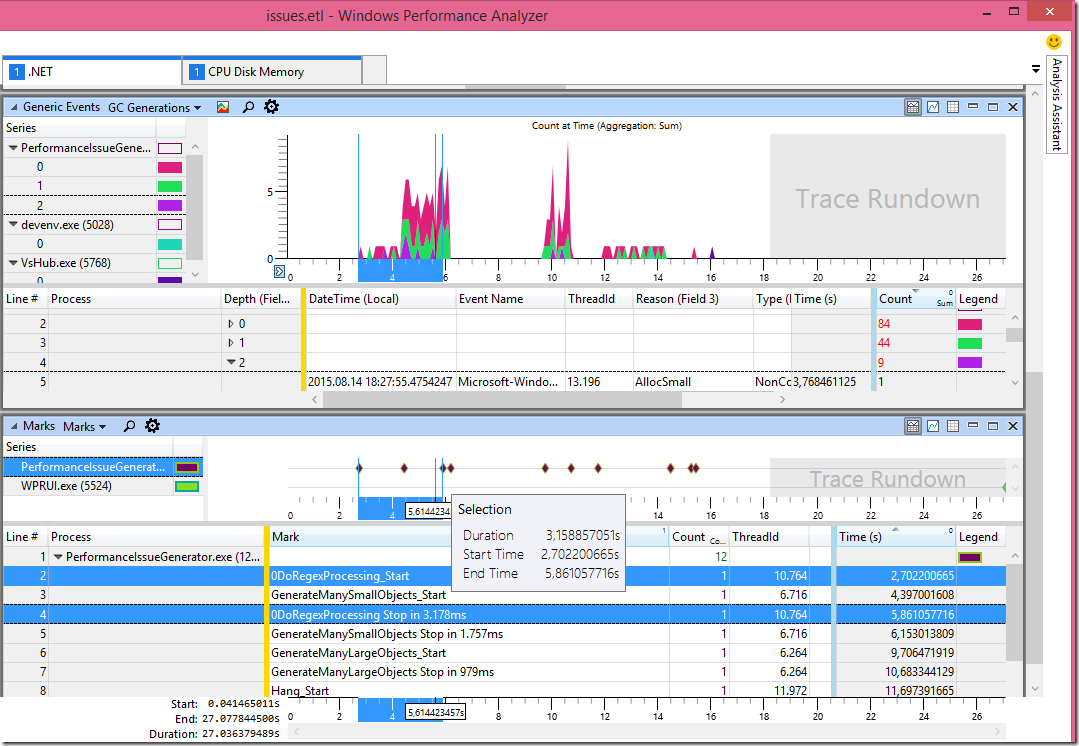The image size is (1079, 746).
Task: Collapse VsHub.exe (5768) series node
Action: [x=13, y=263]
